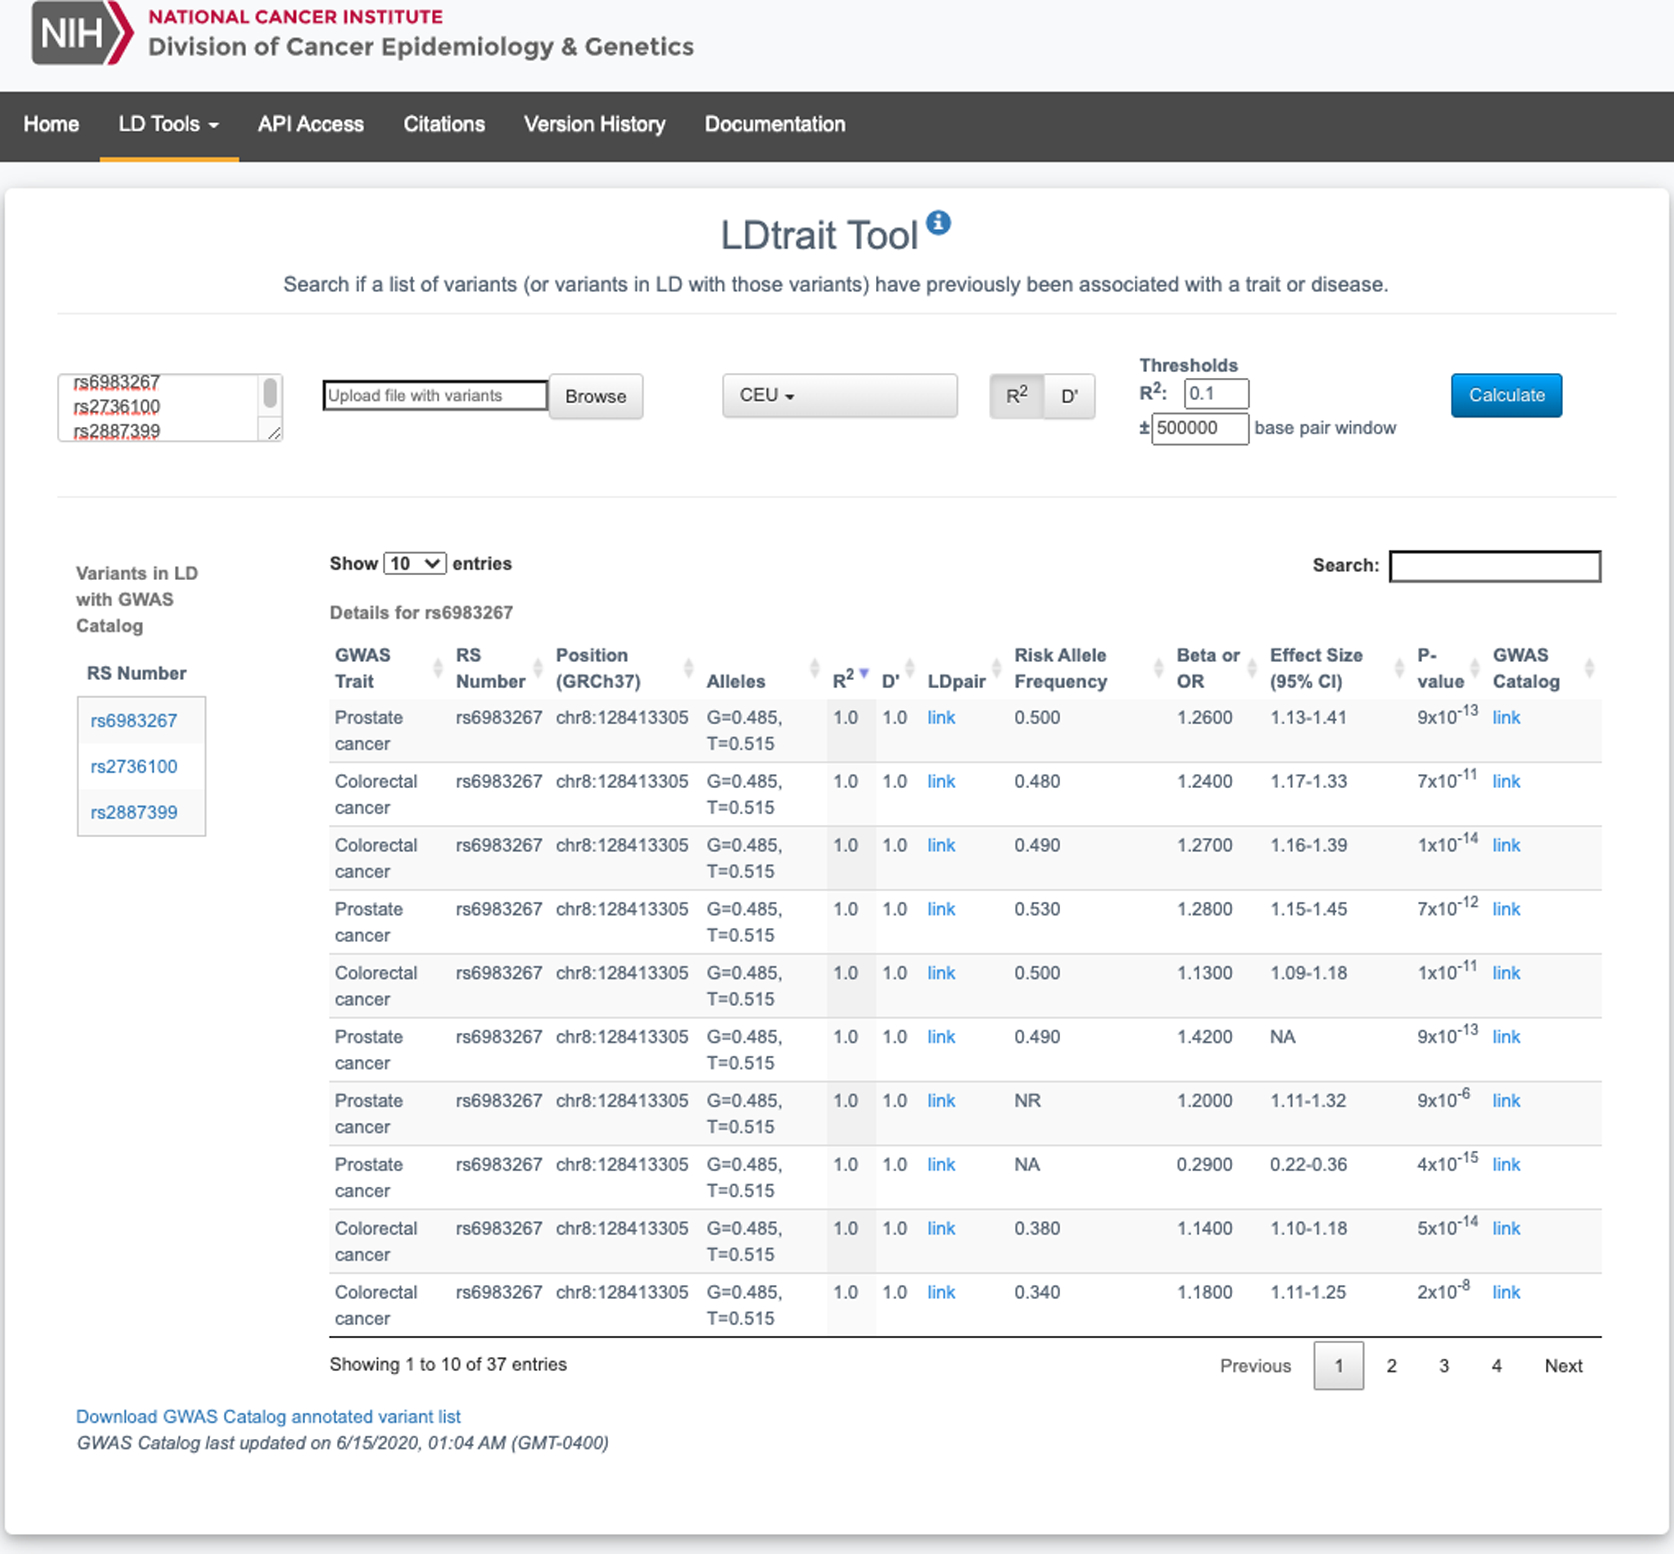Click the base pair window input
Image resolution: width=1674 pixels, height=1554 pixels.
[1200, 428]
